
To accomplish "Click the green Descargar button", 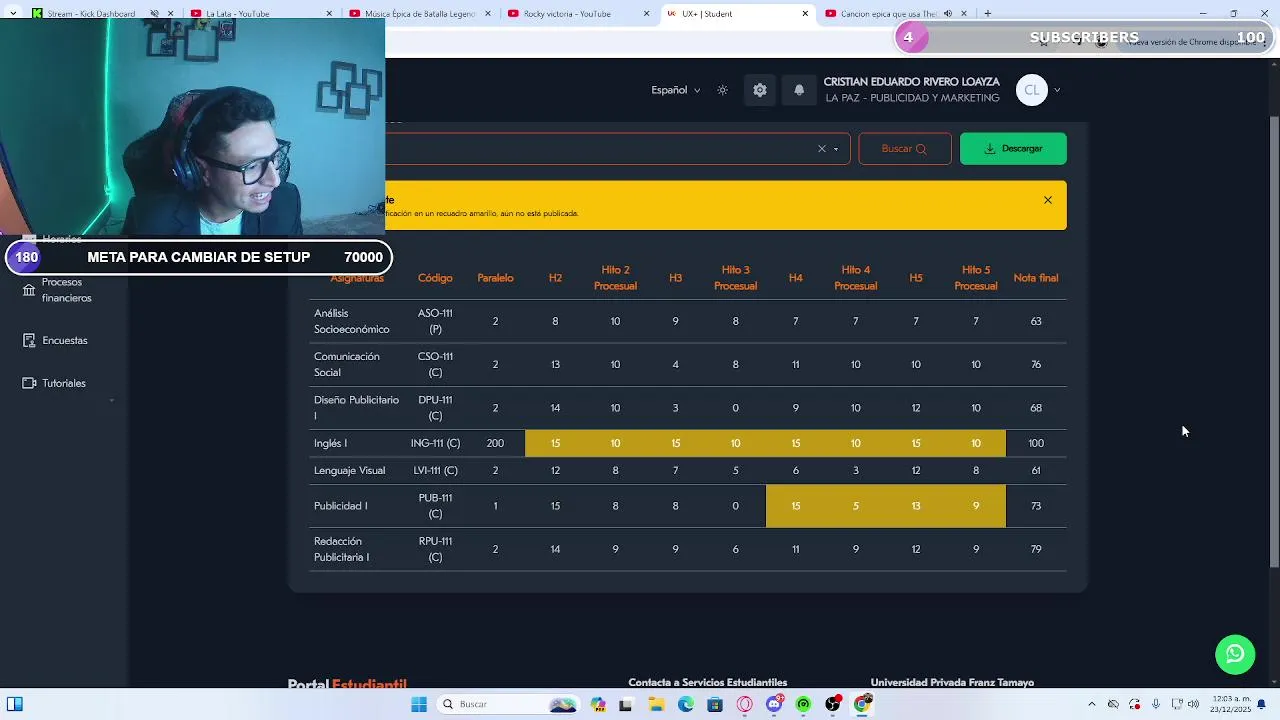I will (x=1013, y=149).
